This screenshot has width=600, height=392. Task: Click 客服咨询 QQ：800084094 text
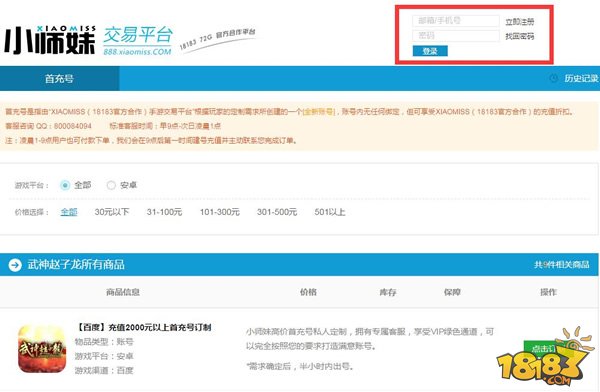point(49,126)
